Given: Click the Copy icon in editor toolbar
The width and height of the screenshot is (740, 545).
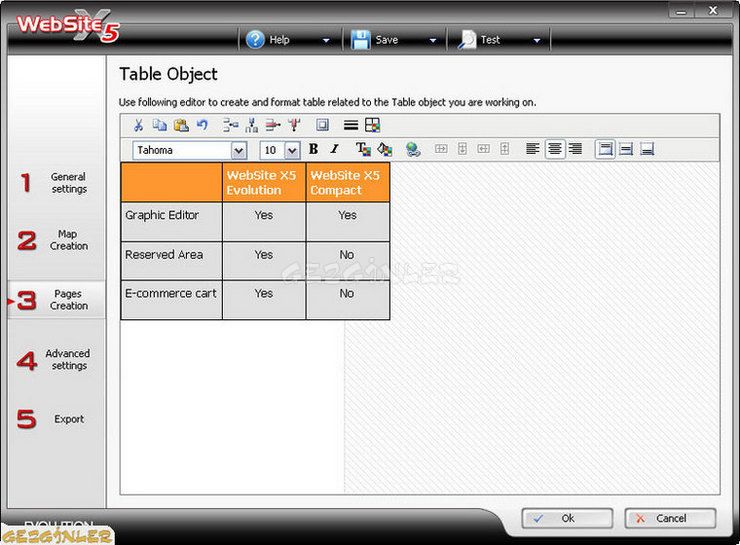Looking at the screenshot, I should (x=160, y=125).
